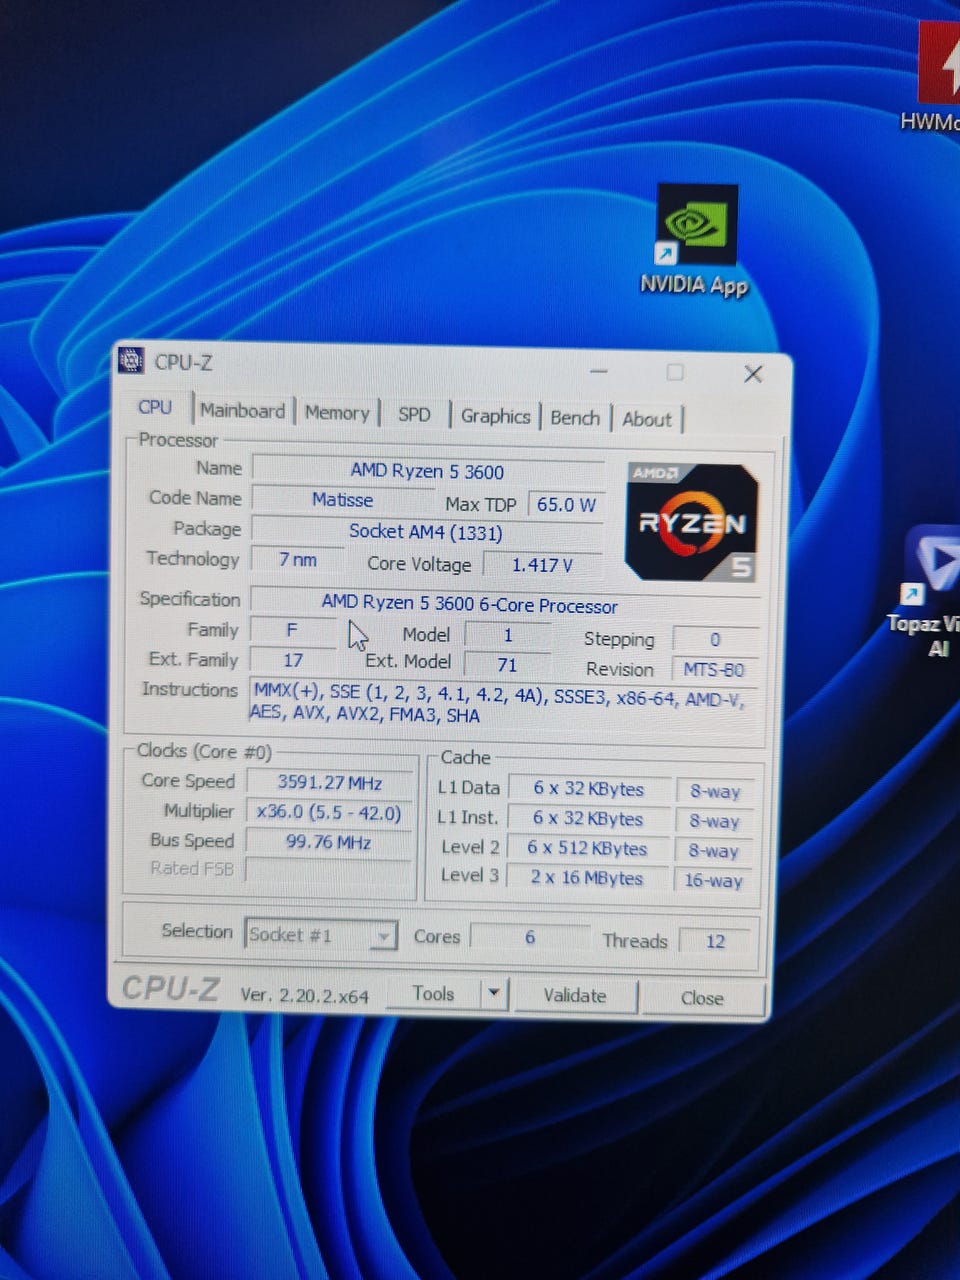This screenshot has width=960, height=1280.
Task: Open the Bench tab
Action: point(575,418)
